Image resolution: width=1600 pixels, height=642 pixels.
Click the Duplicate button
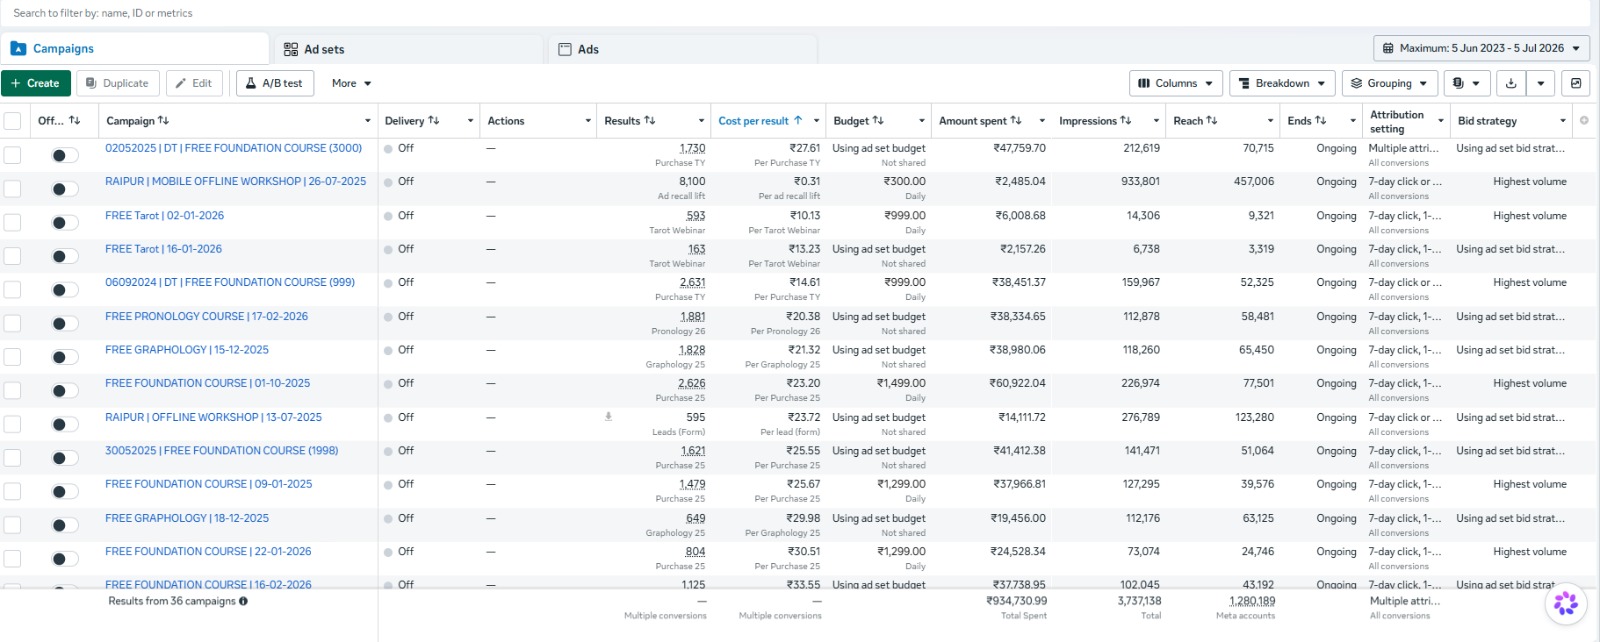[x=117, y=83]
